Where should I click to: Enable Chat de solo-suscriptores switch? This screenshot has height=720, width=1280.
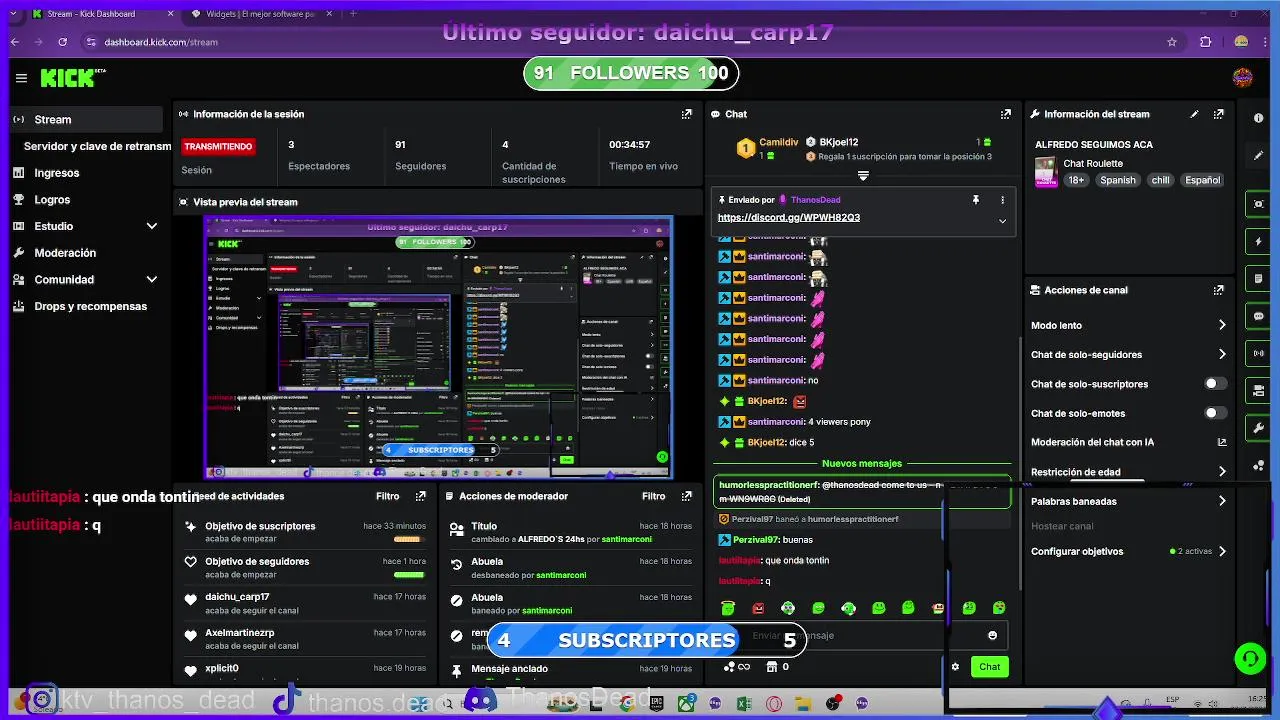(x=1215, y=384)
